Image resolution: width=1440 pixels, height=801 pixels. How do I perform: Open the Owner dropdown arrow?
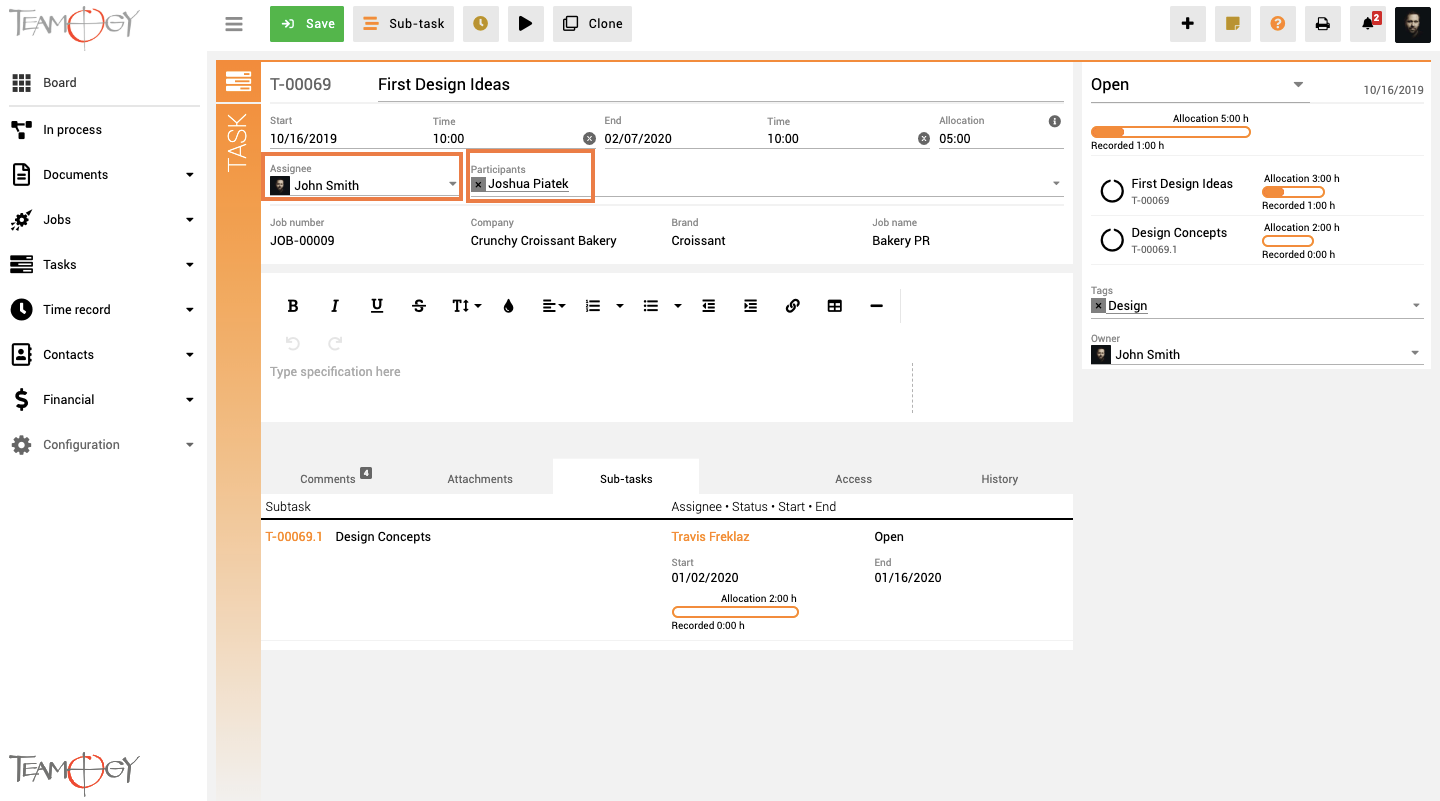[1415, 354]
